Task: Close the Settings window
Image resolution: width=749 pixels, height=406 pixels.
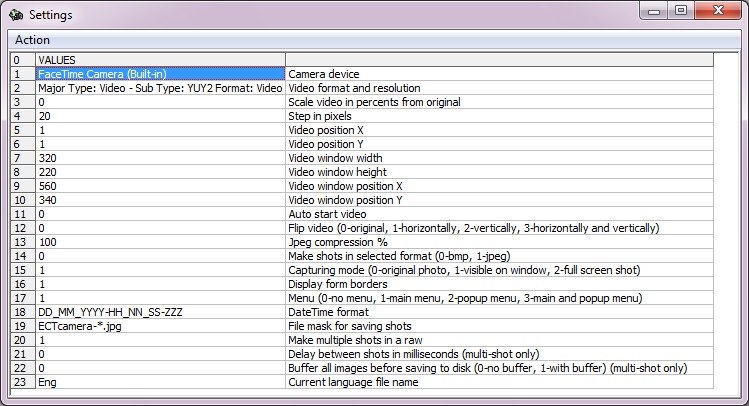Action: pyautogui.click(x=718, y=11)
